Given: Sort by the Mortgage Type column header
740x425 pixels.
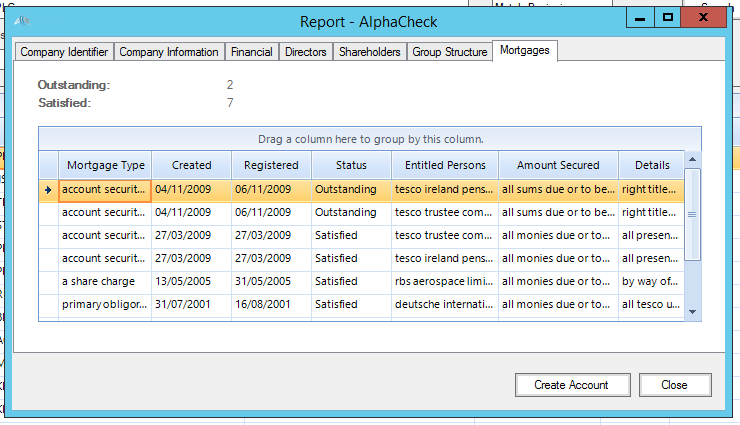Looking at the screenshot, I should [x=105, y=165].
